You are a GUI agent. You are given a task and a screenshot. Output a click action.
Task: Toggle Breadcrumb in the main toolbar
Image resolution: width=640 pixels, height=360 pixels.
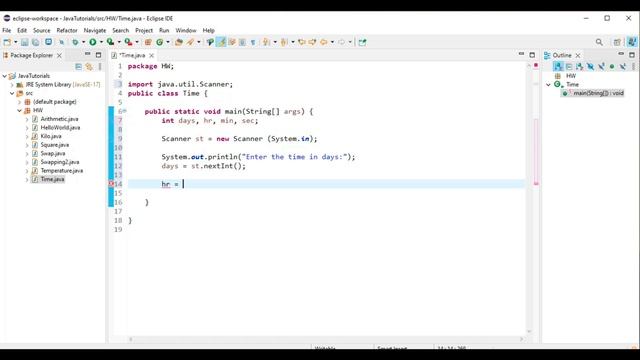click(x=210, y=42)
